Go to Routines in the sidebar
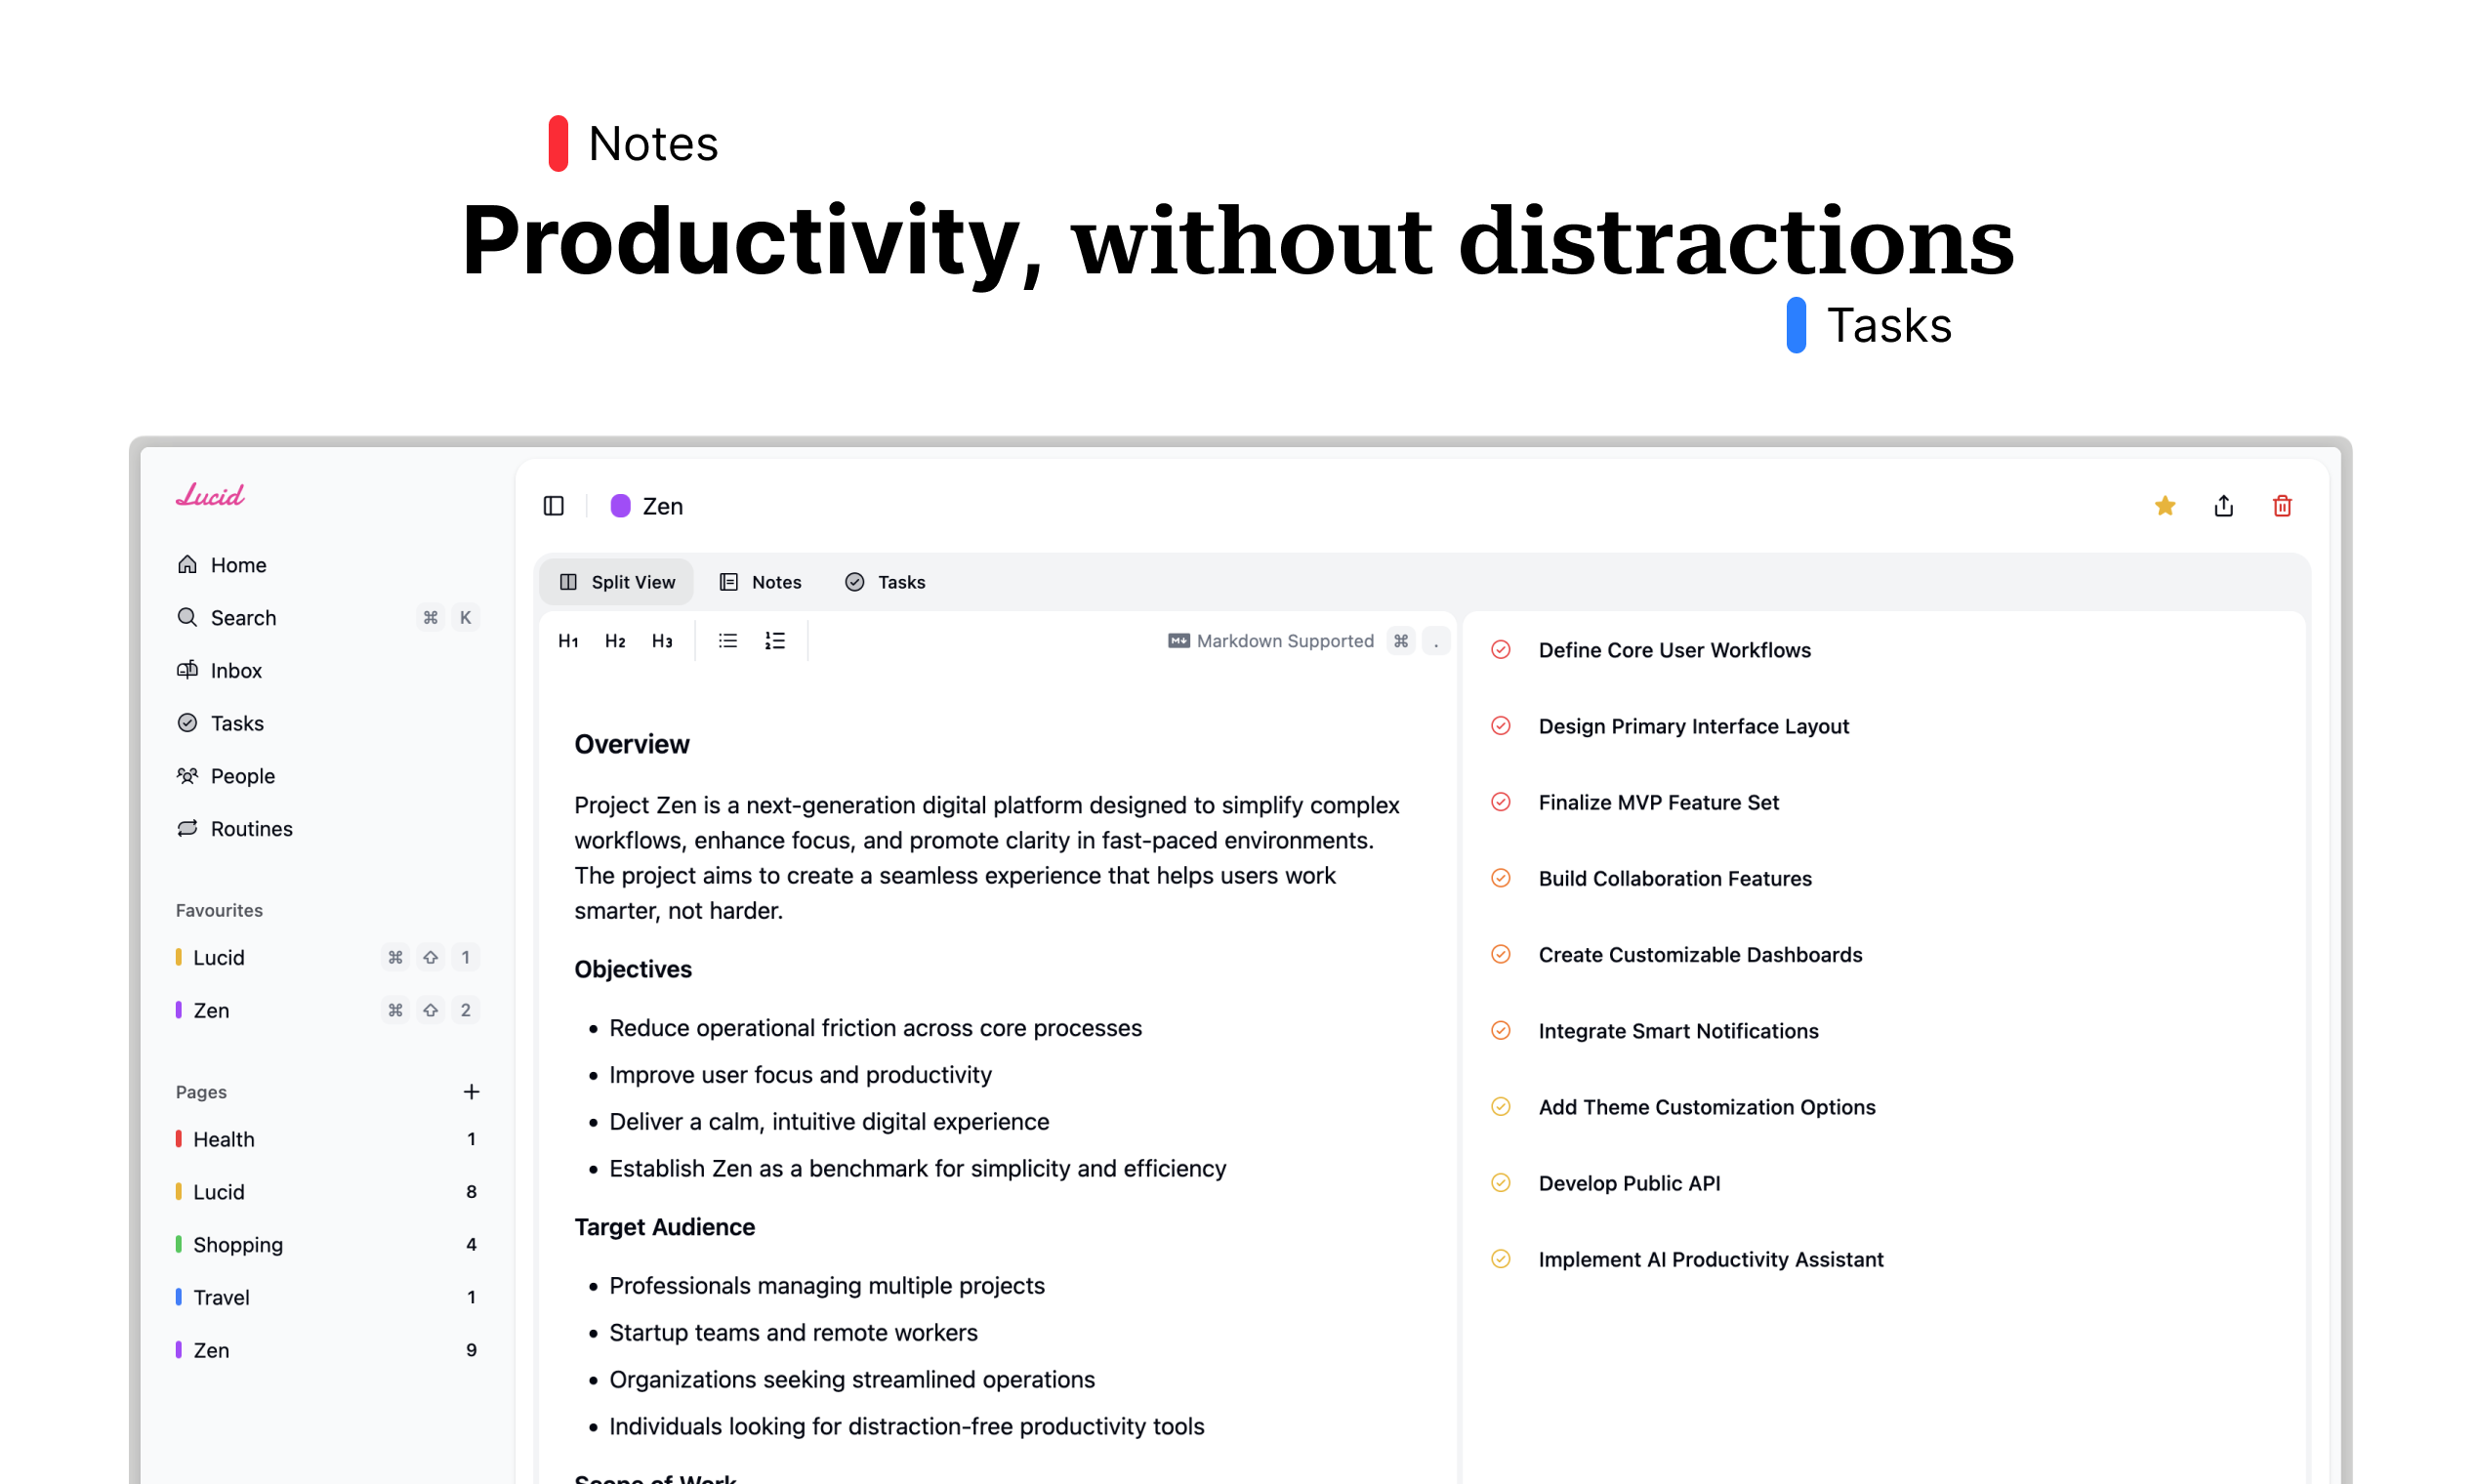Viewport: 2480px width, 1484px height. (x=251, y=829)
